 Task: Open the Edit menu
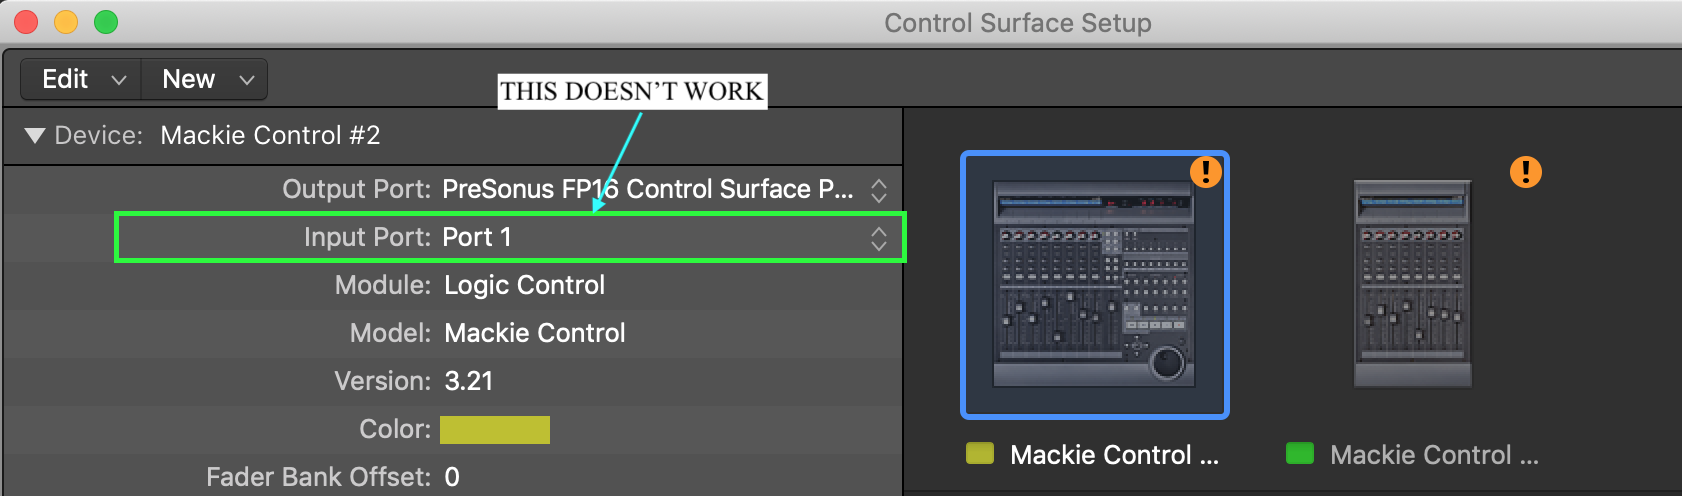click(82, 79)
